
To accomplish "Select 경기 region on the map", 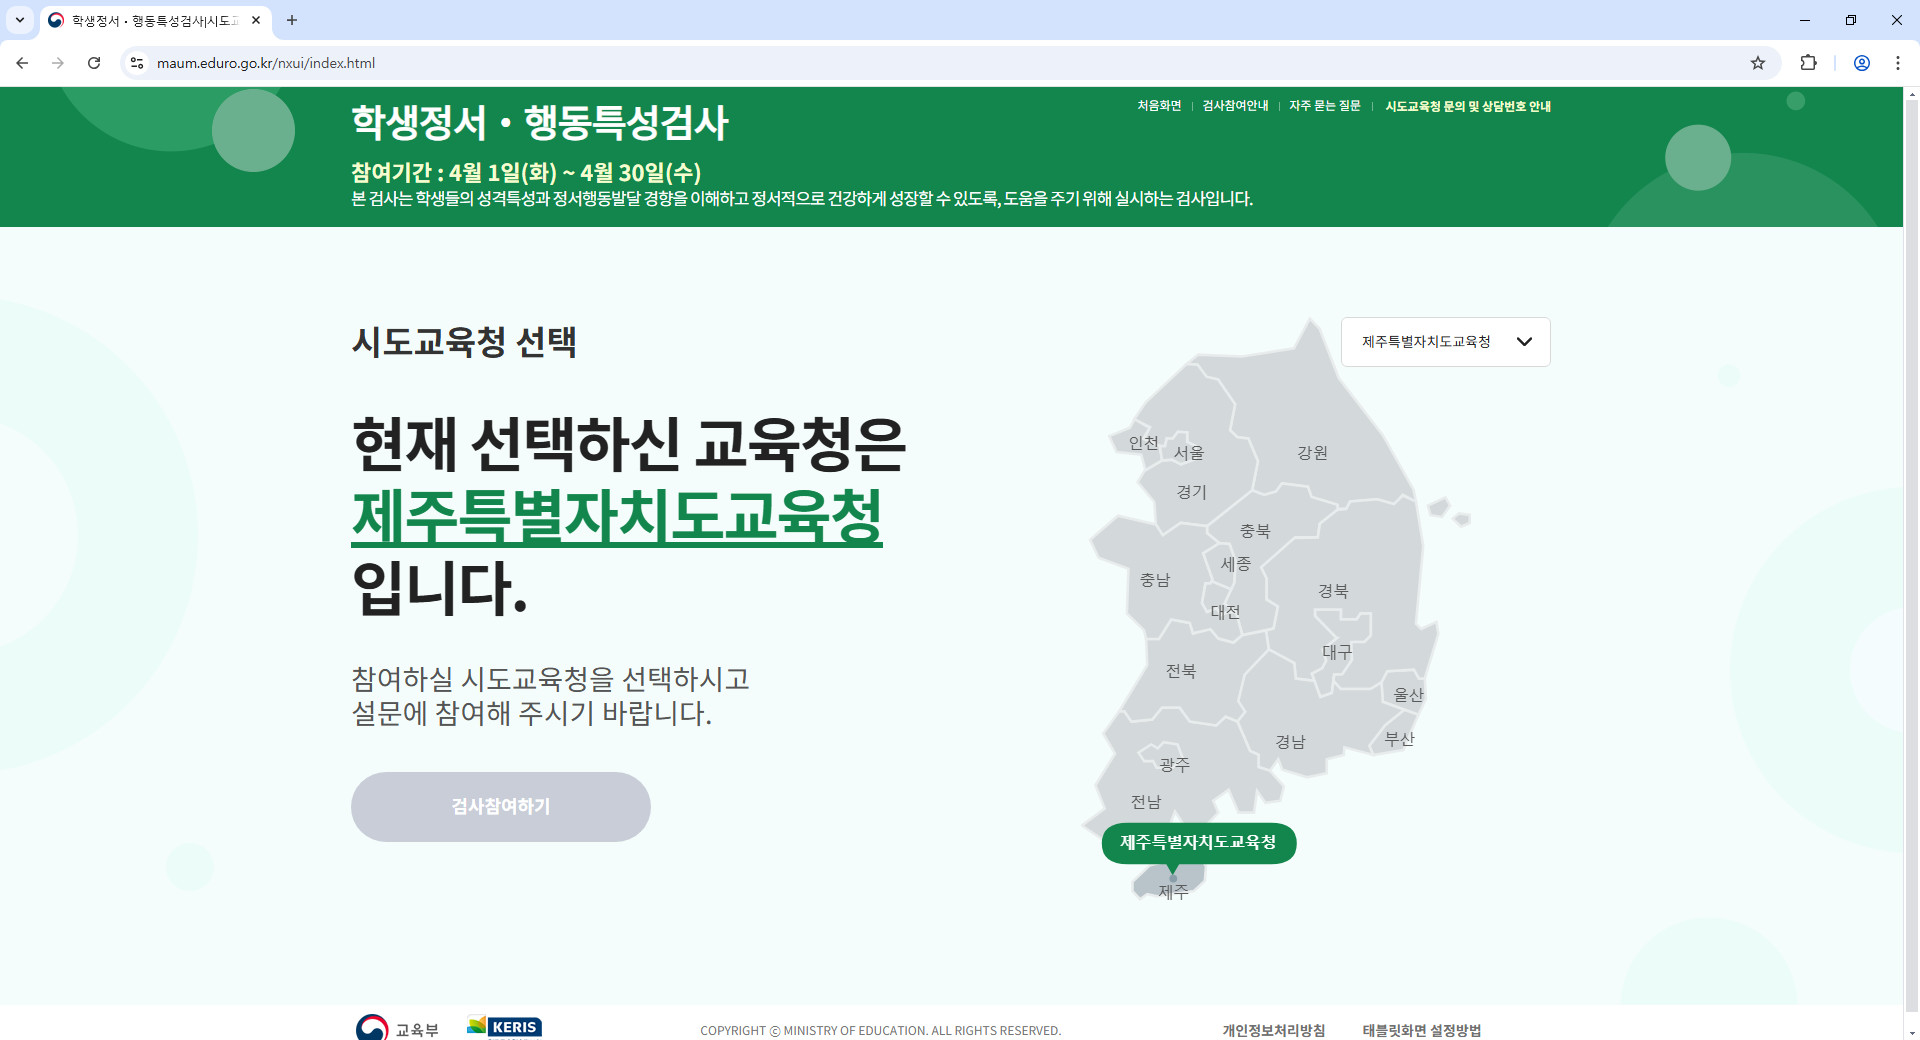I will click(x=1192, y=492).
